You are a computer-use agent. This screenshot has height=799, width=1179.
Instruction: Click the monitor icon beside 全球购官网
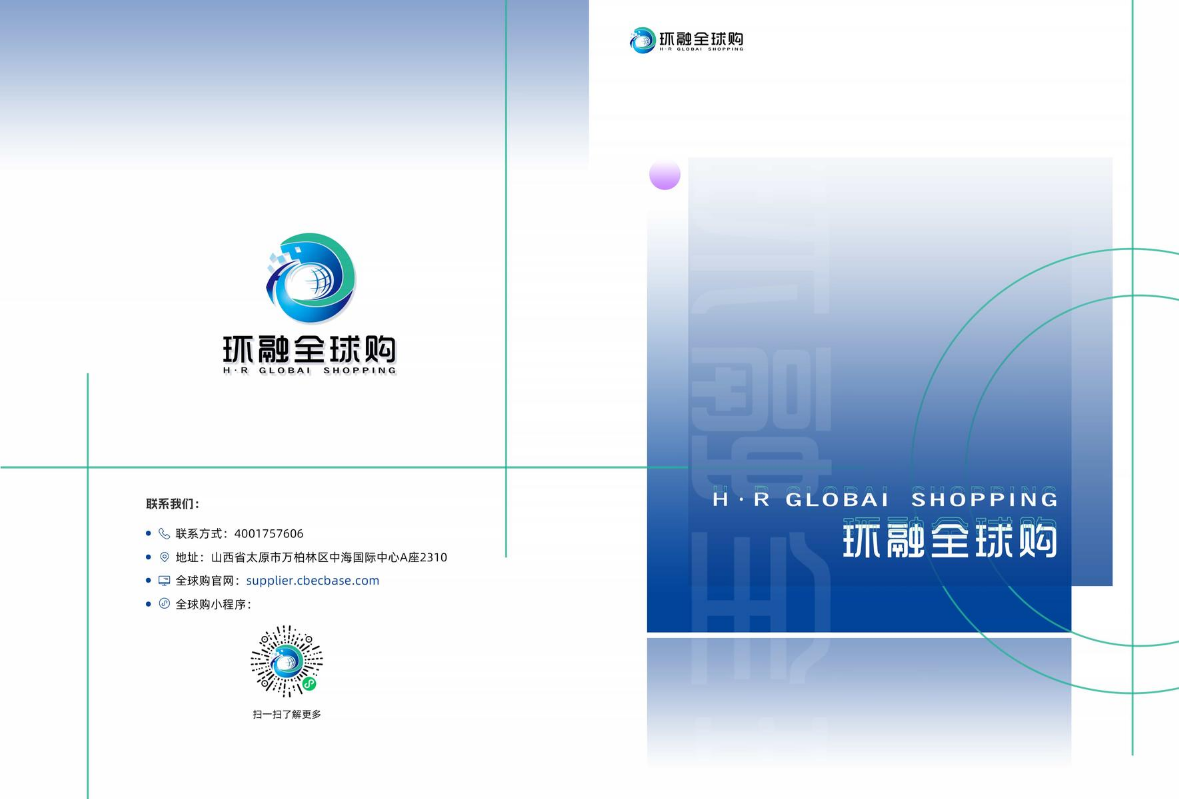[x=164, y=580]
